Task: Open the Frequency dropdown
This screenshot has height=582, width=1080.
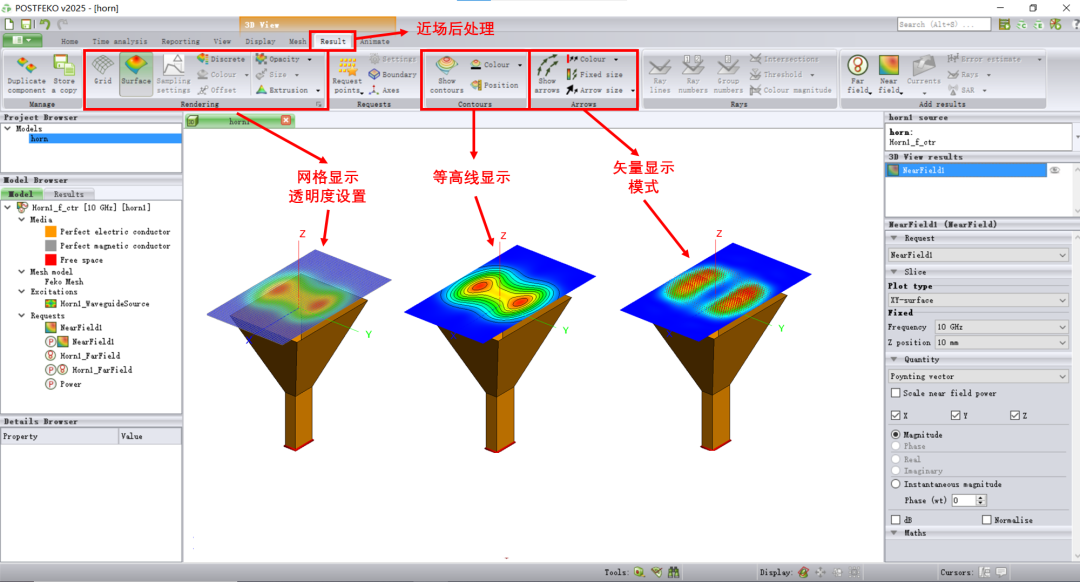Action: (x=1001, y=327)
